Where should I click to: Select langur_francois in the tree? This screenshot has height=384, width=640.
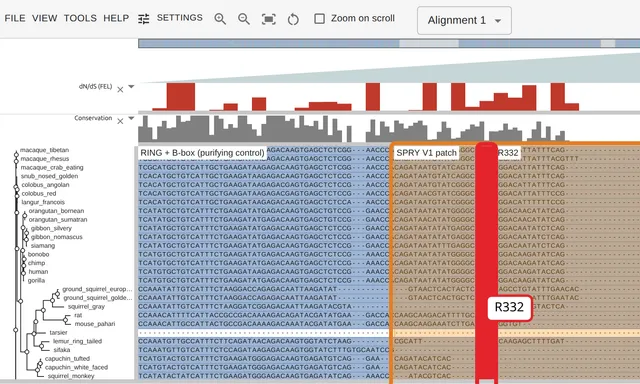(x=43, y=202)
